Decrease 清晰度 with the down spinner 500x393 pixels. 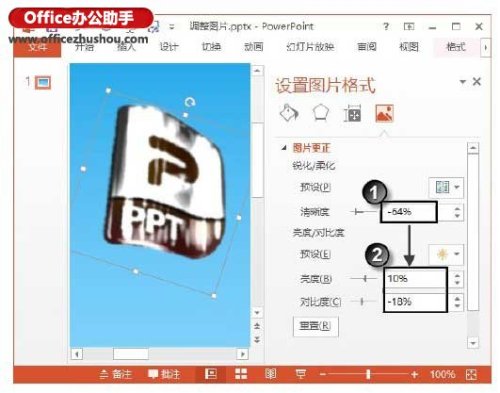click(457, 216)
